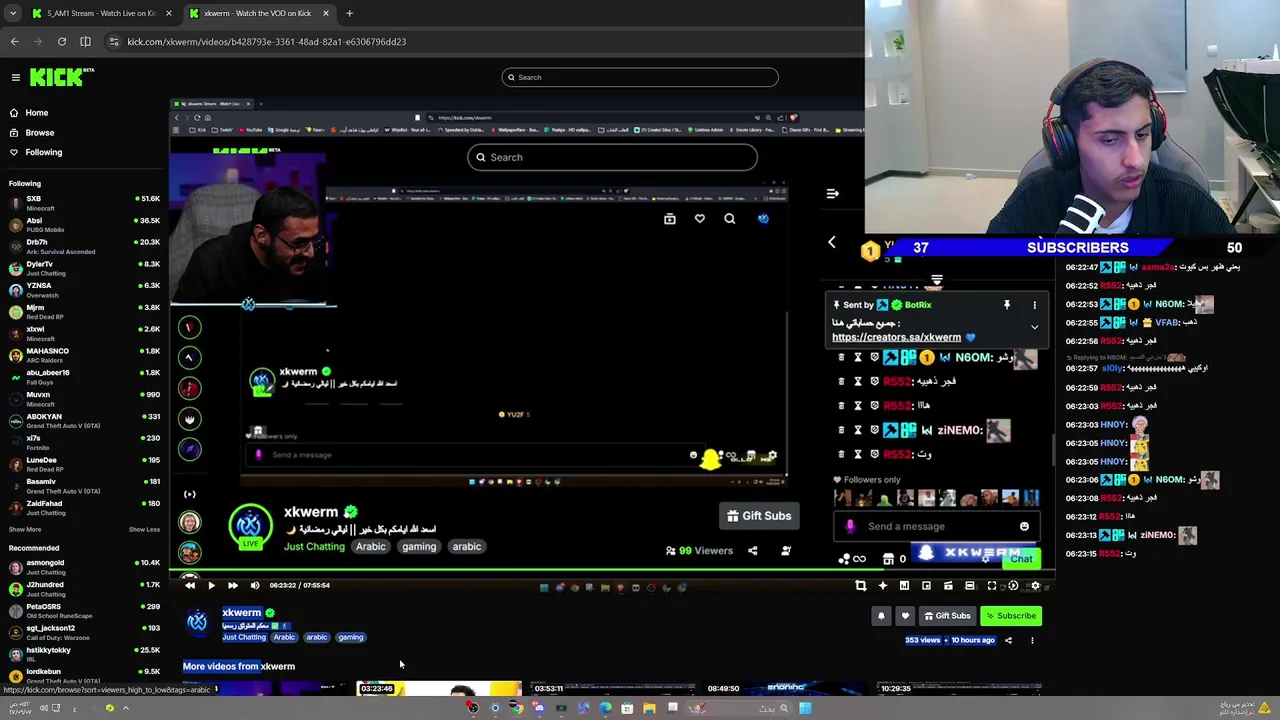
Task: Toggle notification bell for xkwerm
Action: click(881, 616)
